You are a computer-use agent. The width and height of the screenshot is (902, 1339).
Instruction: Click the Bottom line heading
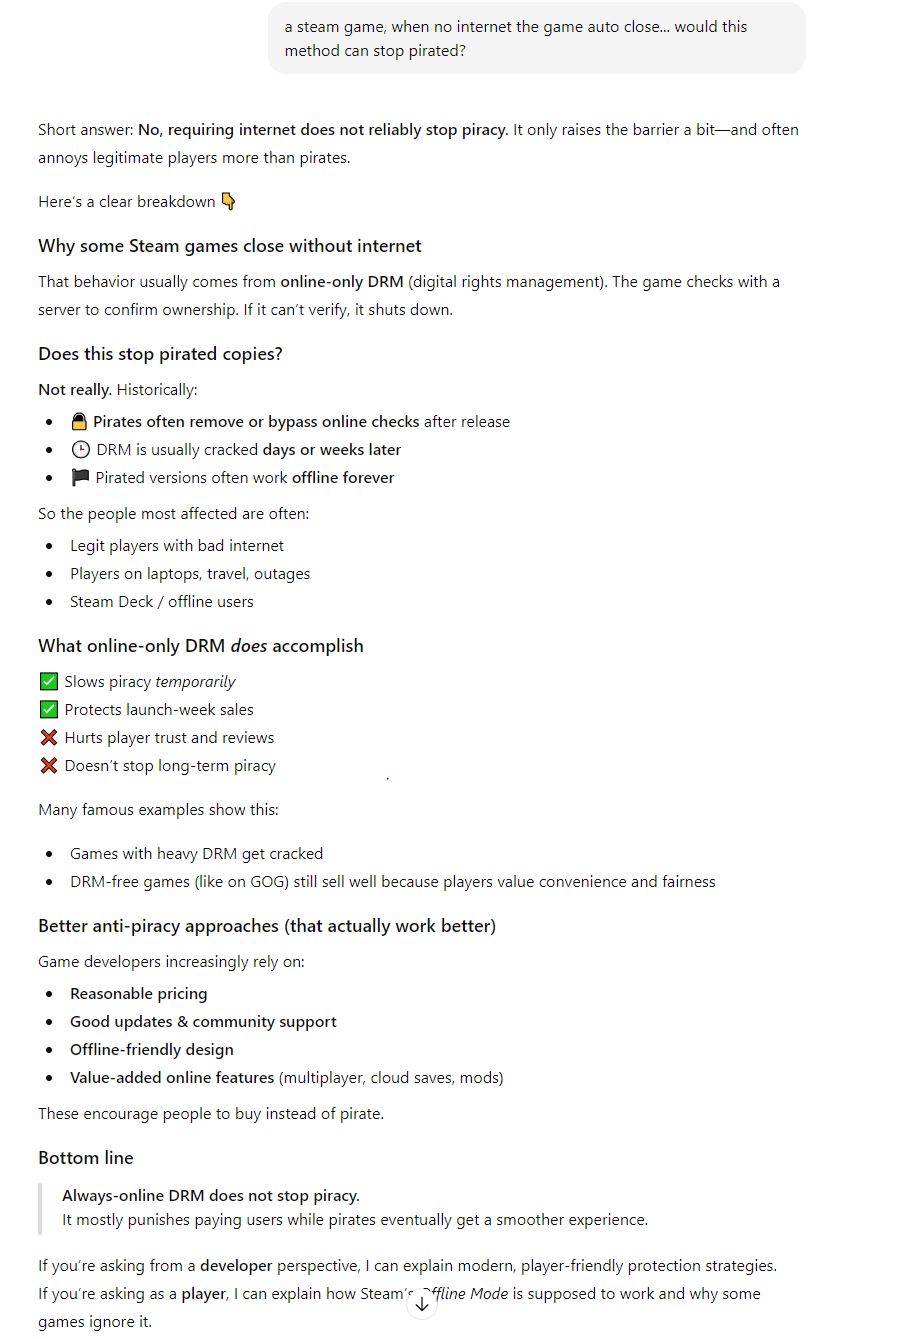(x=86, y=1158)
